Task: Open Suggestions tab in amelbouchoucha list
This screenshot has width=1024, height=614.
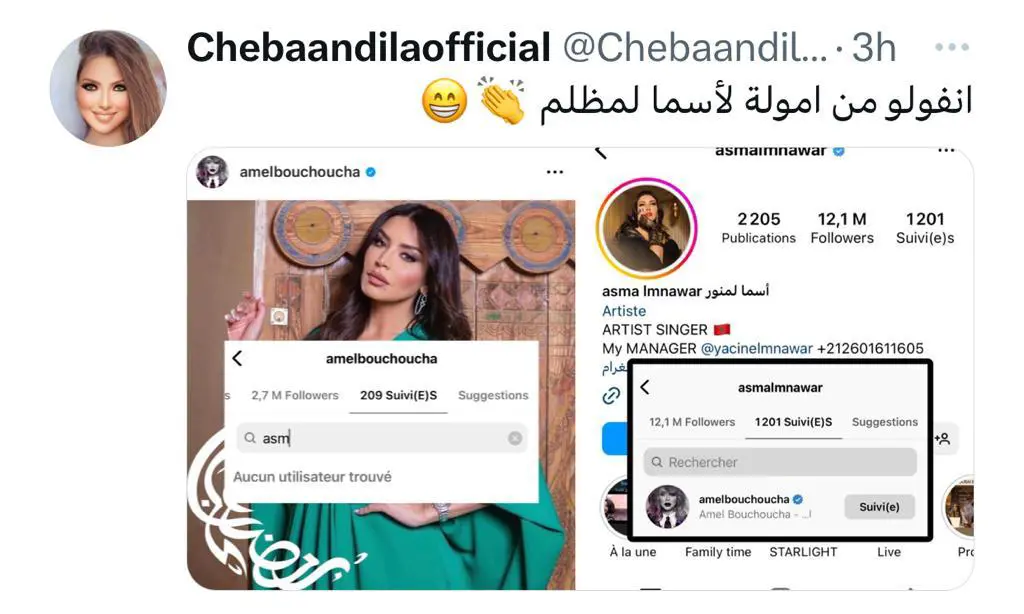Action: pos(493,395)
